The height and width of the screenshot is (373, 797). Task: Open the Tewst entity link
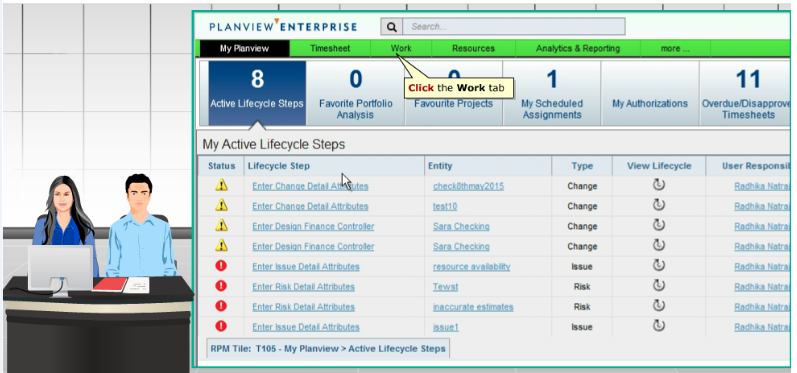[x=445, y=287]
